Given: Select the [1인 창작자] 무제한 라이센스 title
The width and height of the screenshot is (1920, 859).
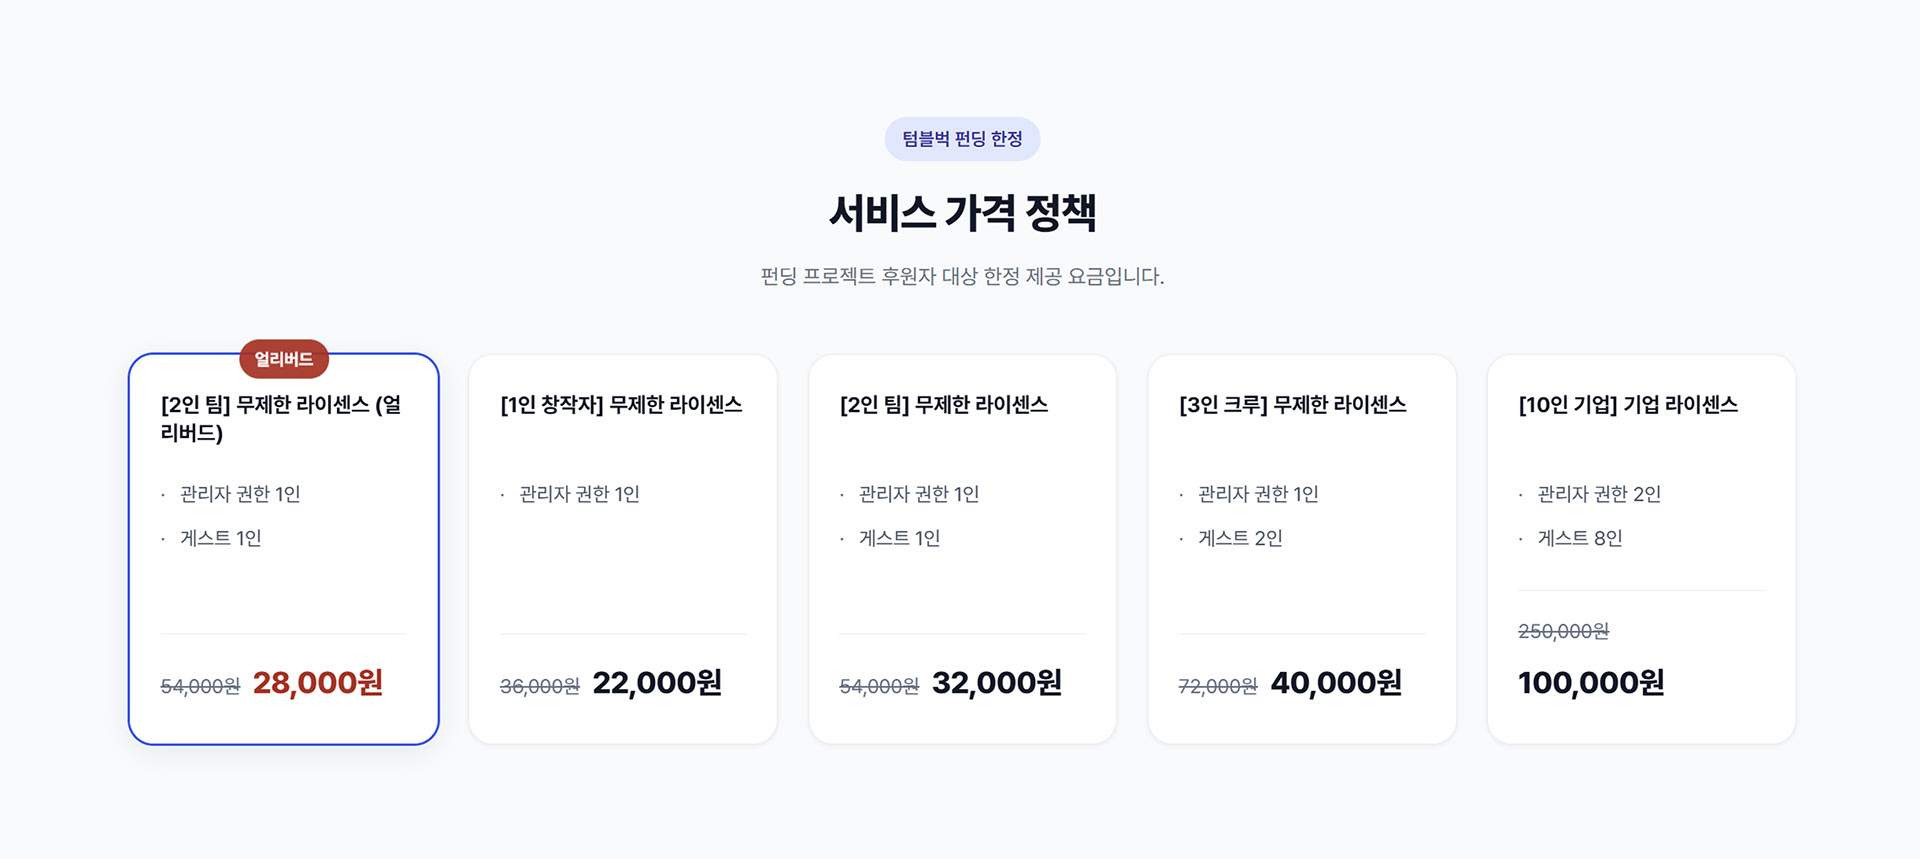Looking at the screenshot, I should coord(621,405).
